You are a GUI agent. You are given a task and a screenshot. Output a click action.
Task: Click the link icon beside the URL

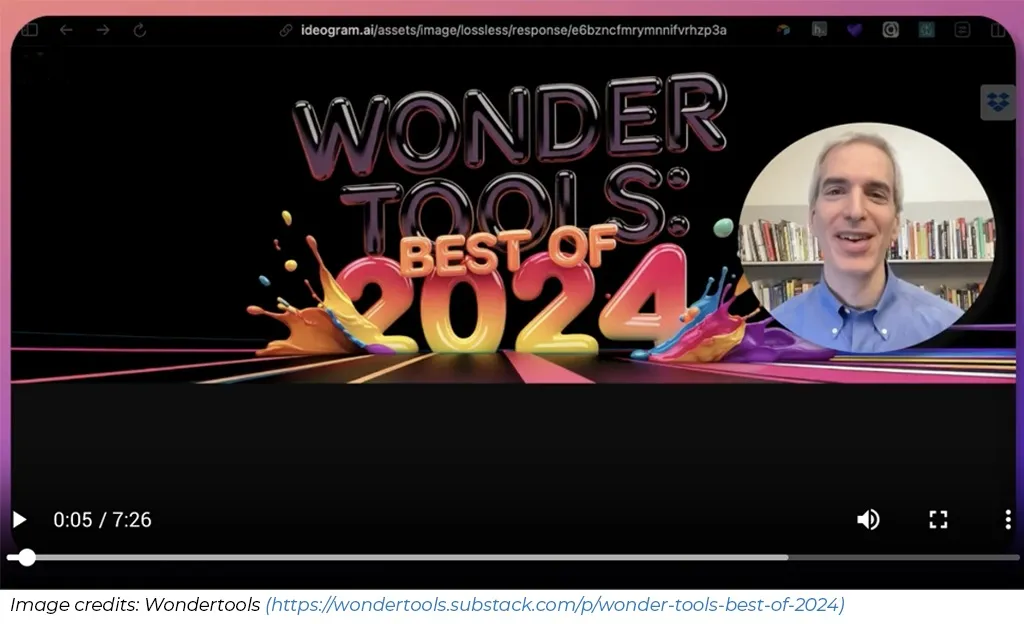pyautogui.click(x=285, y=30)
